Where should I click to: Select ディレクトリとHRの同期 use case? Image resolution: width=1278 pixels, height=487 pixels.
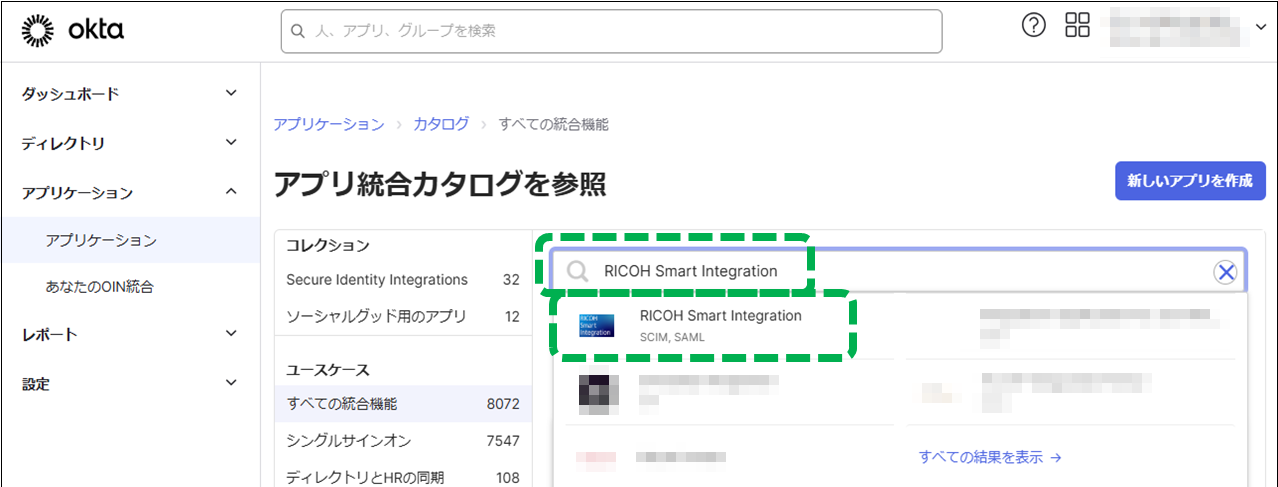tap(403, 477)
